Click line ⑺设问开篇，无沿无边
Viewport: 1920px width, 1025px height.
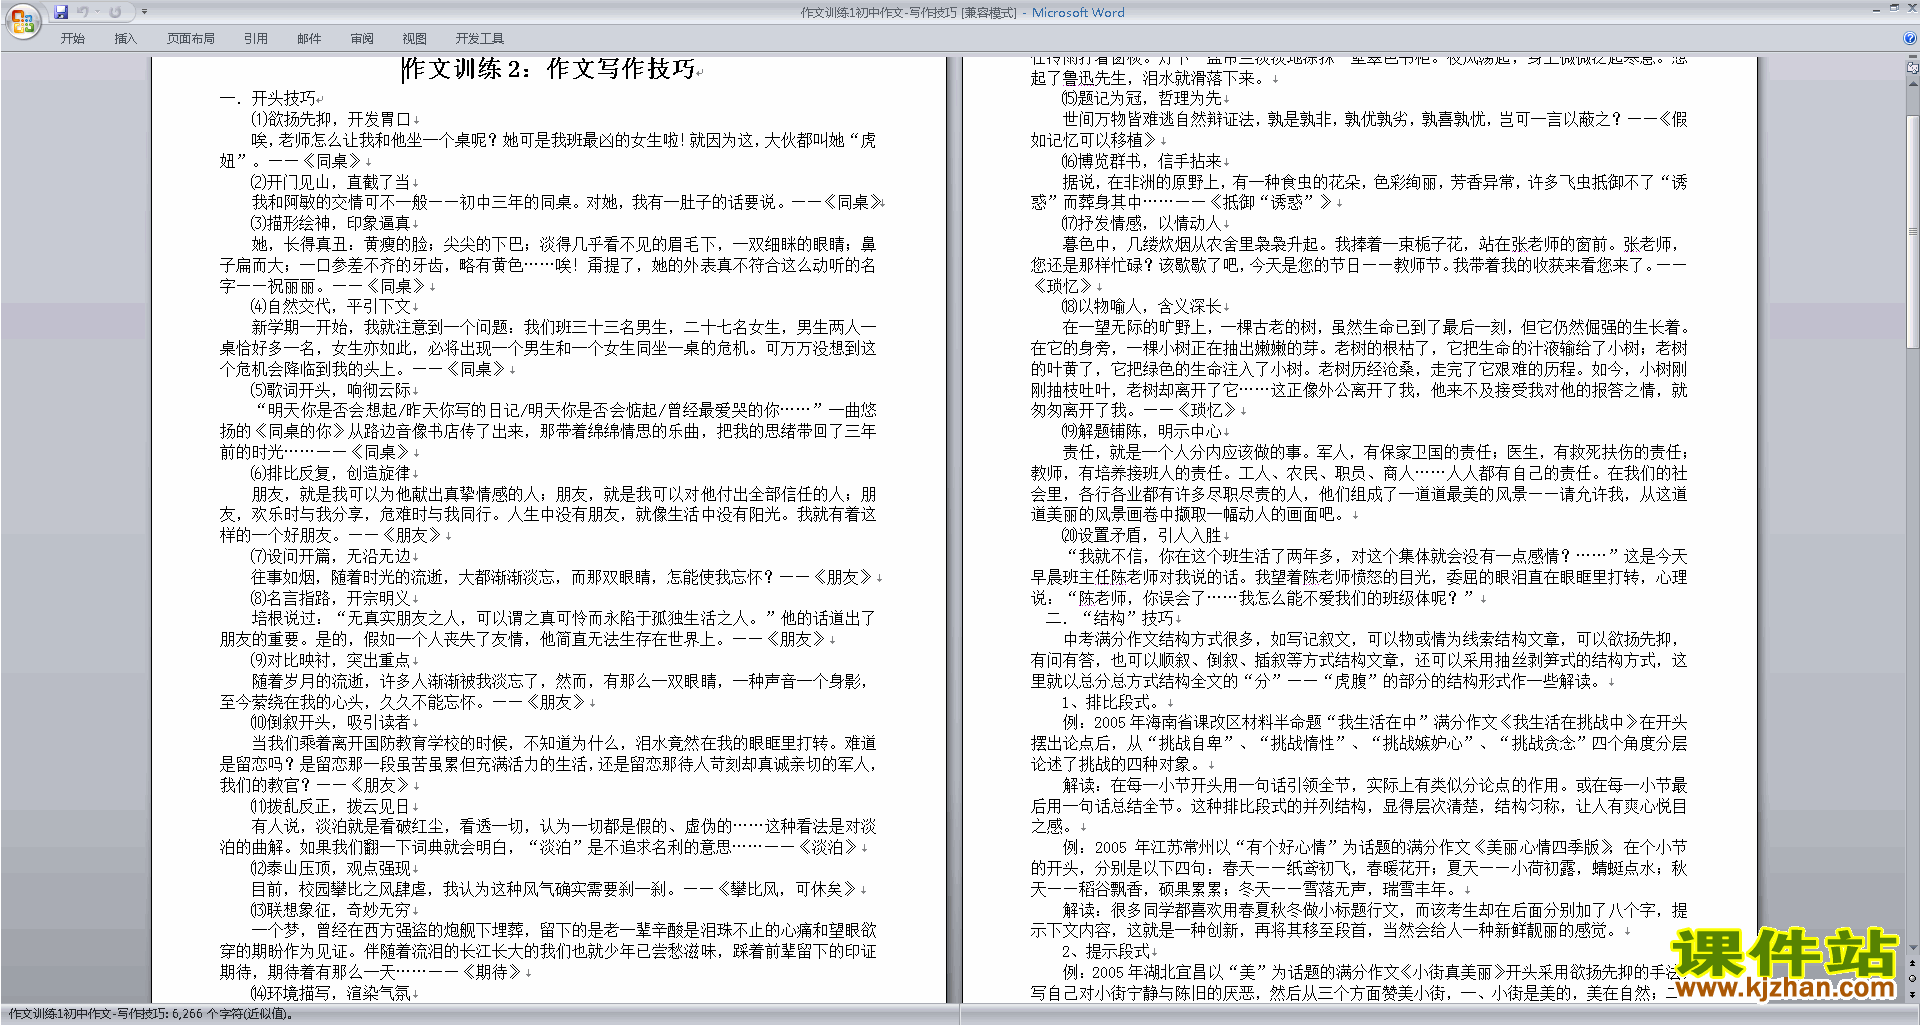(x=331, y=556)
